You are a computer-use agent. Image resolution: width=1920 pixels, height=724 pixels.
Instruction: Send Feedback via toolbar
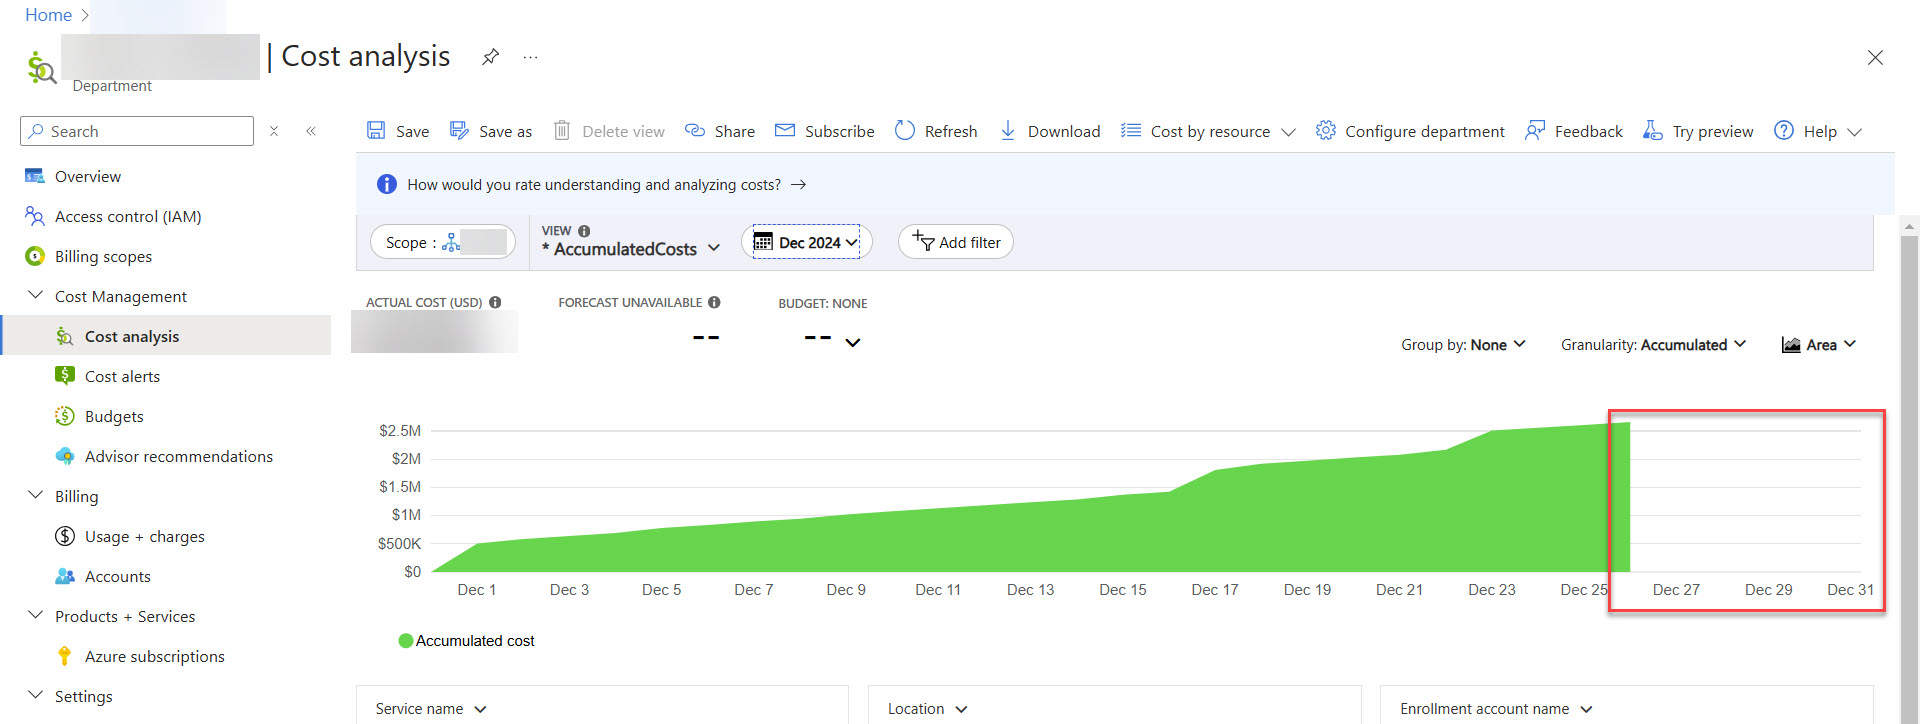1574,131
